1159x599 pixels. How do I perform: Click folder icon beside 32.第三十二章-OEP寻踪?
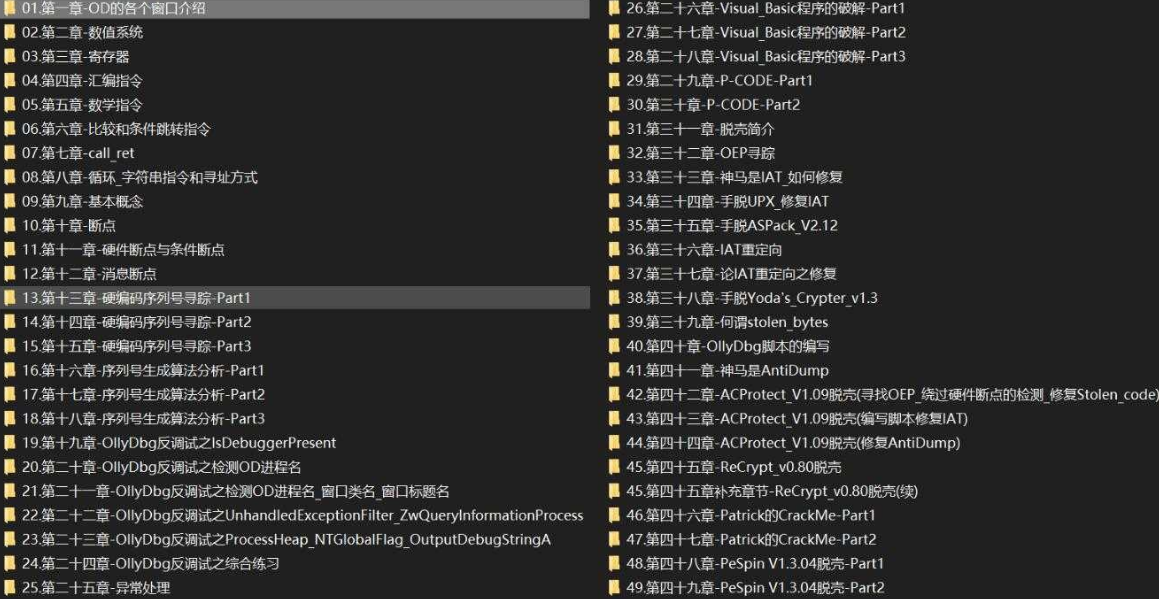click(x=614, y=153)
